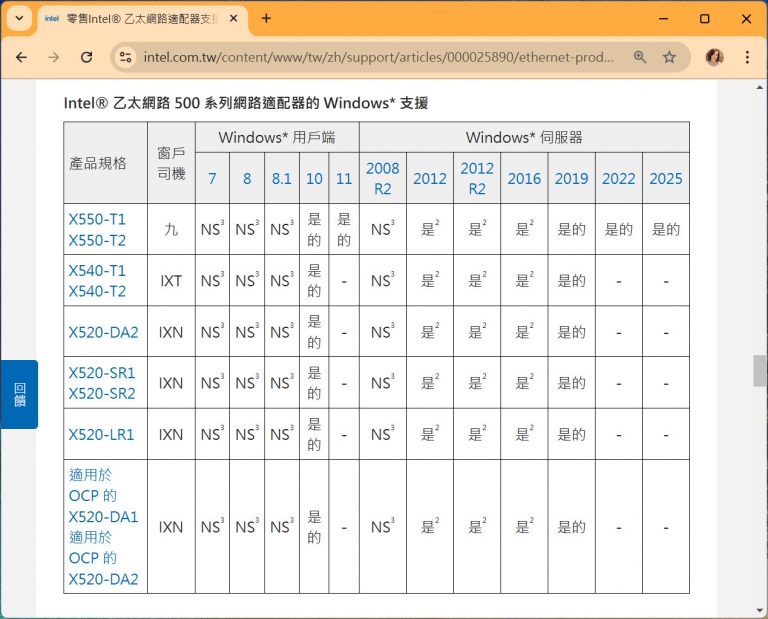View site information icon in address bar
Viewport: 768px width, 619px height.
click(x=126, y=57)
